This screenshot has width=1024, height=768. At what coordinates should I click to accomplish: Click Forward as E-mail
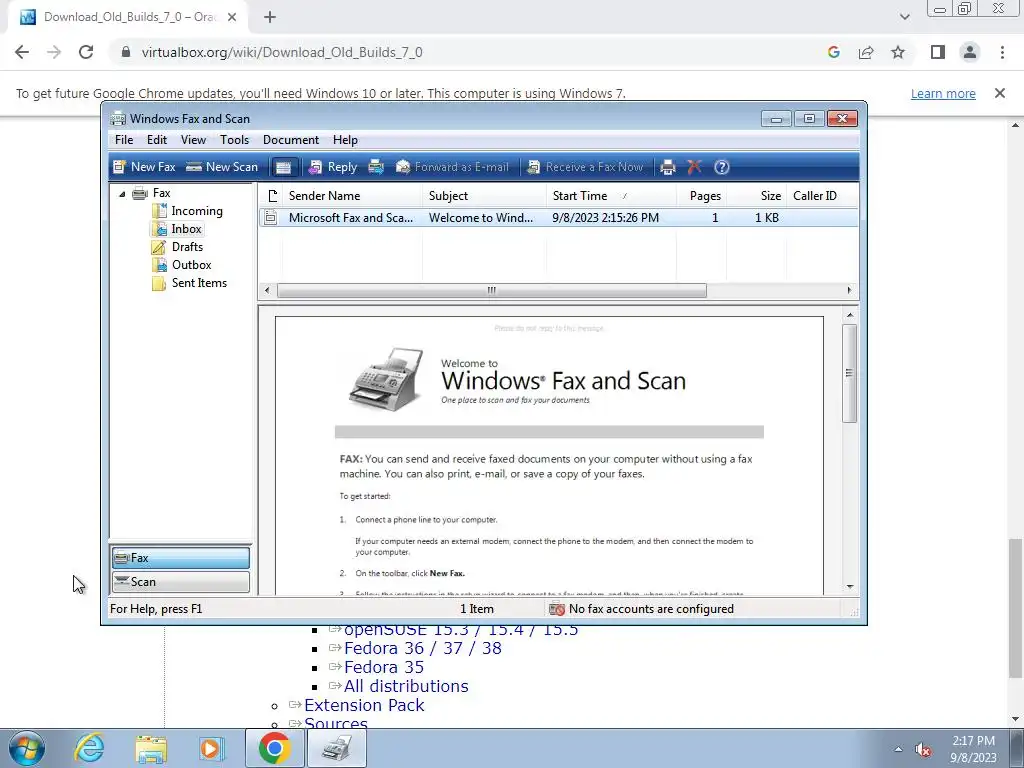(x=452, y=167)
